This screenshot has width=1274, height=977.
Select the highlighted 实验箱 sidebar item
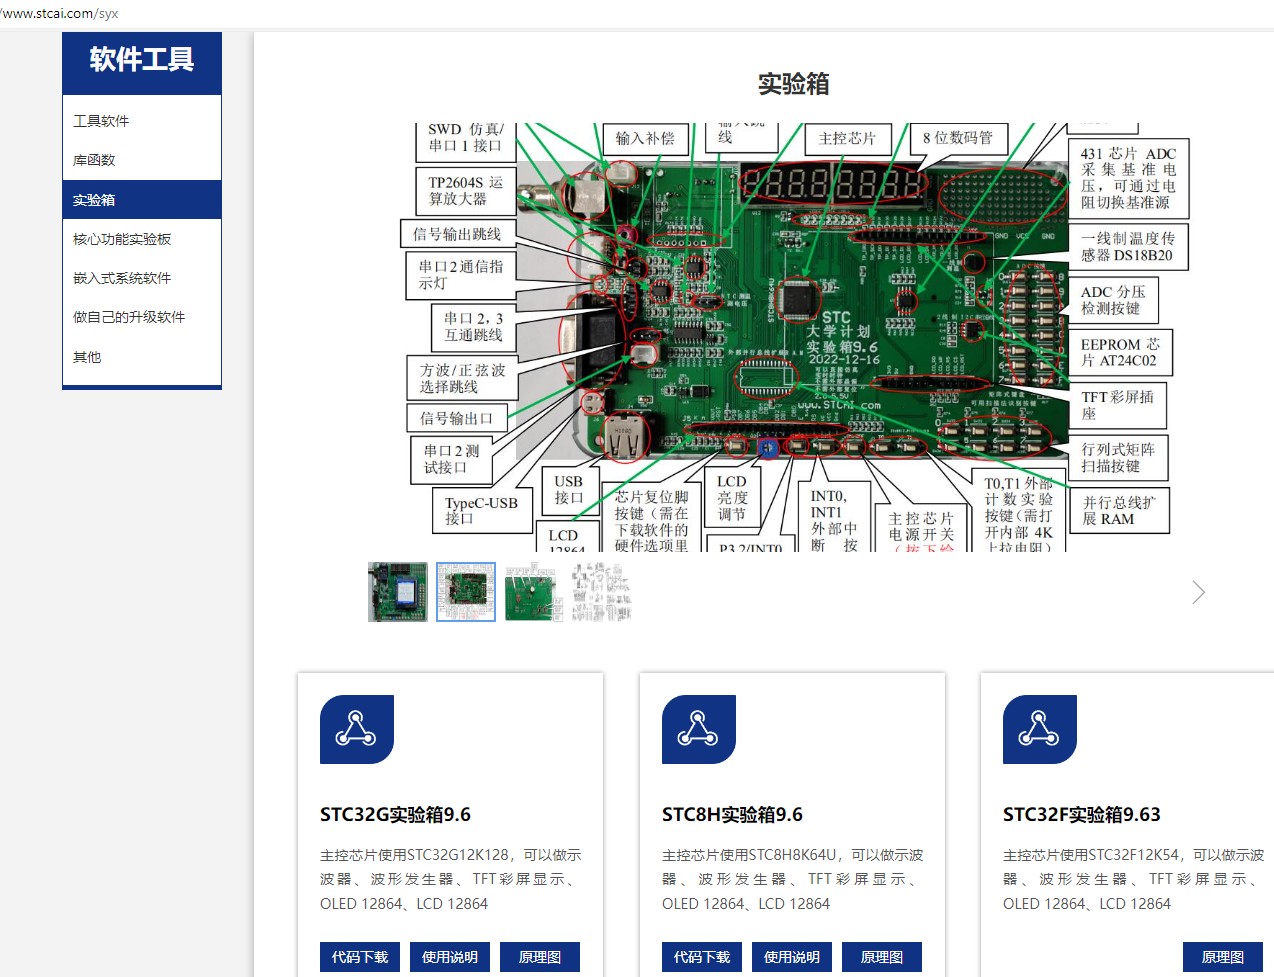(142, 200)
